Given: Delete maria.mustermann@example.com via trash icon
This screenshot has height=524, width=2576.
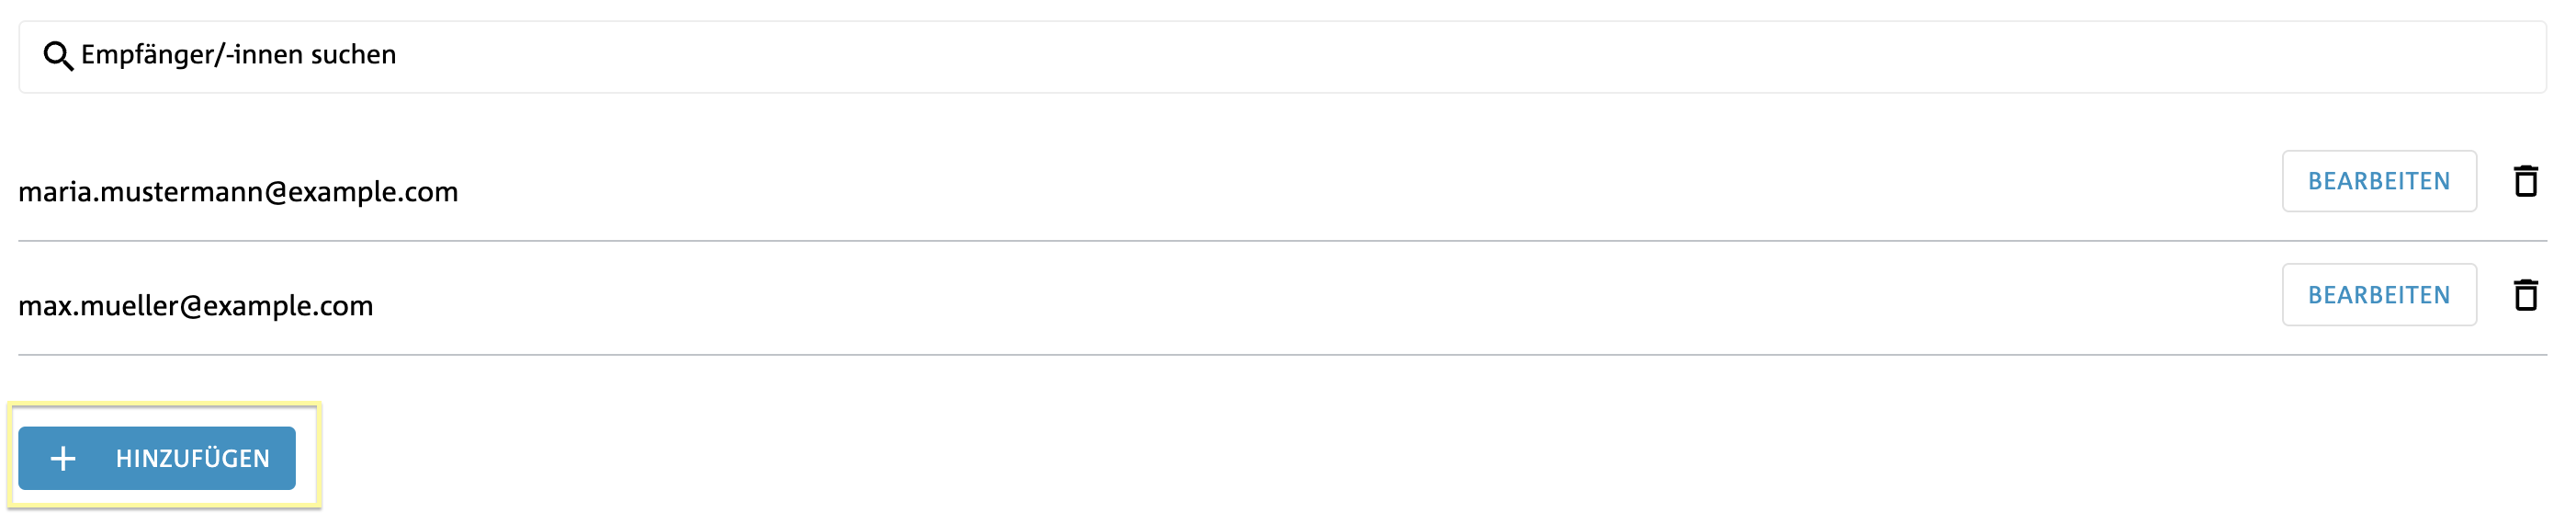Looking at the screenshot, I should (x=2525, y=181).
